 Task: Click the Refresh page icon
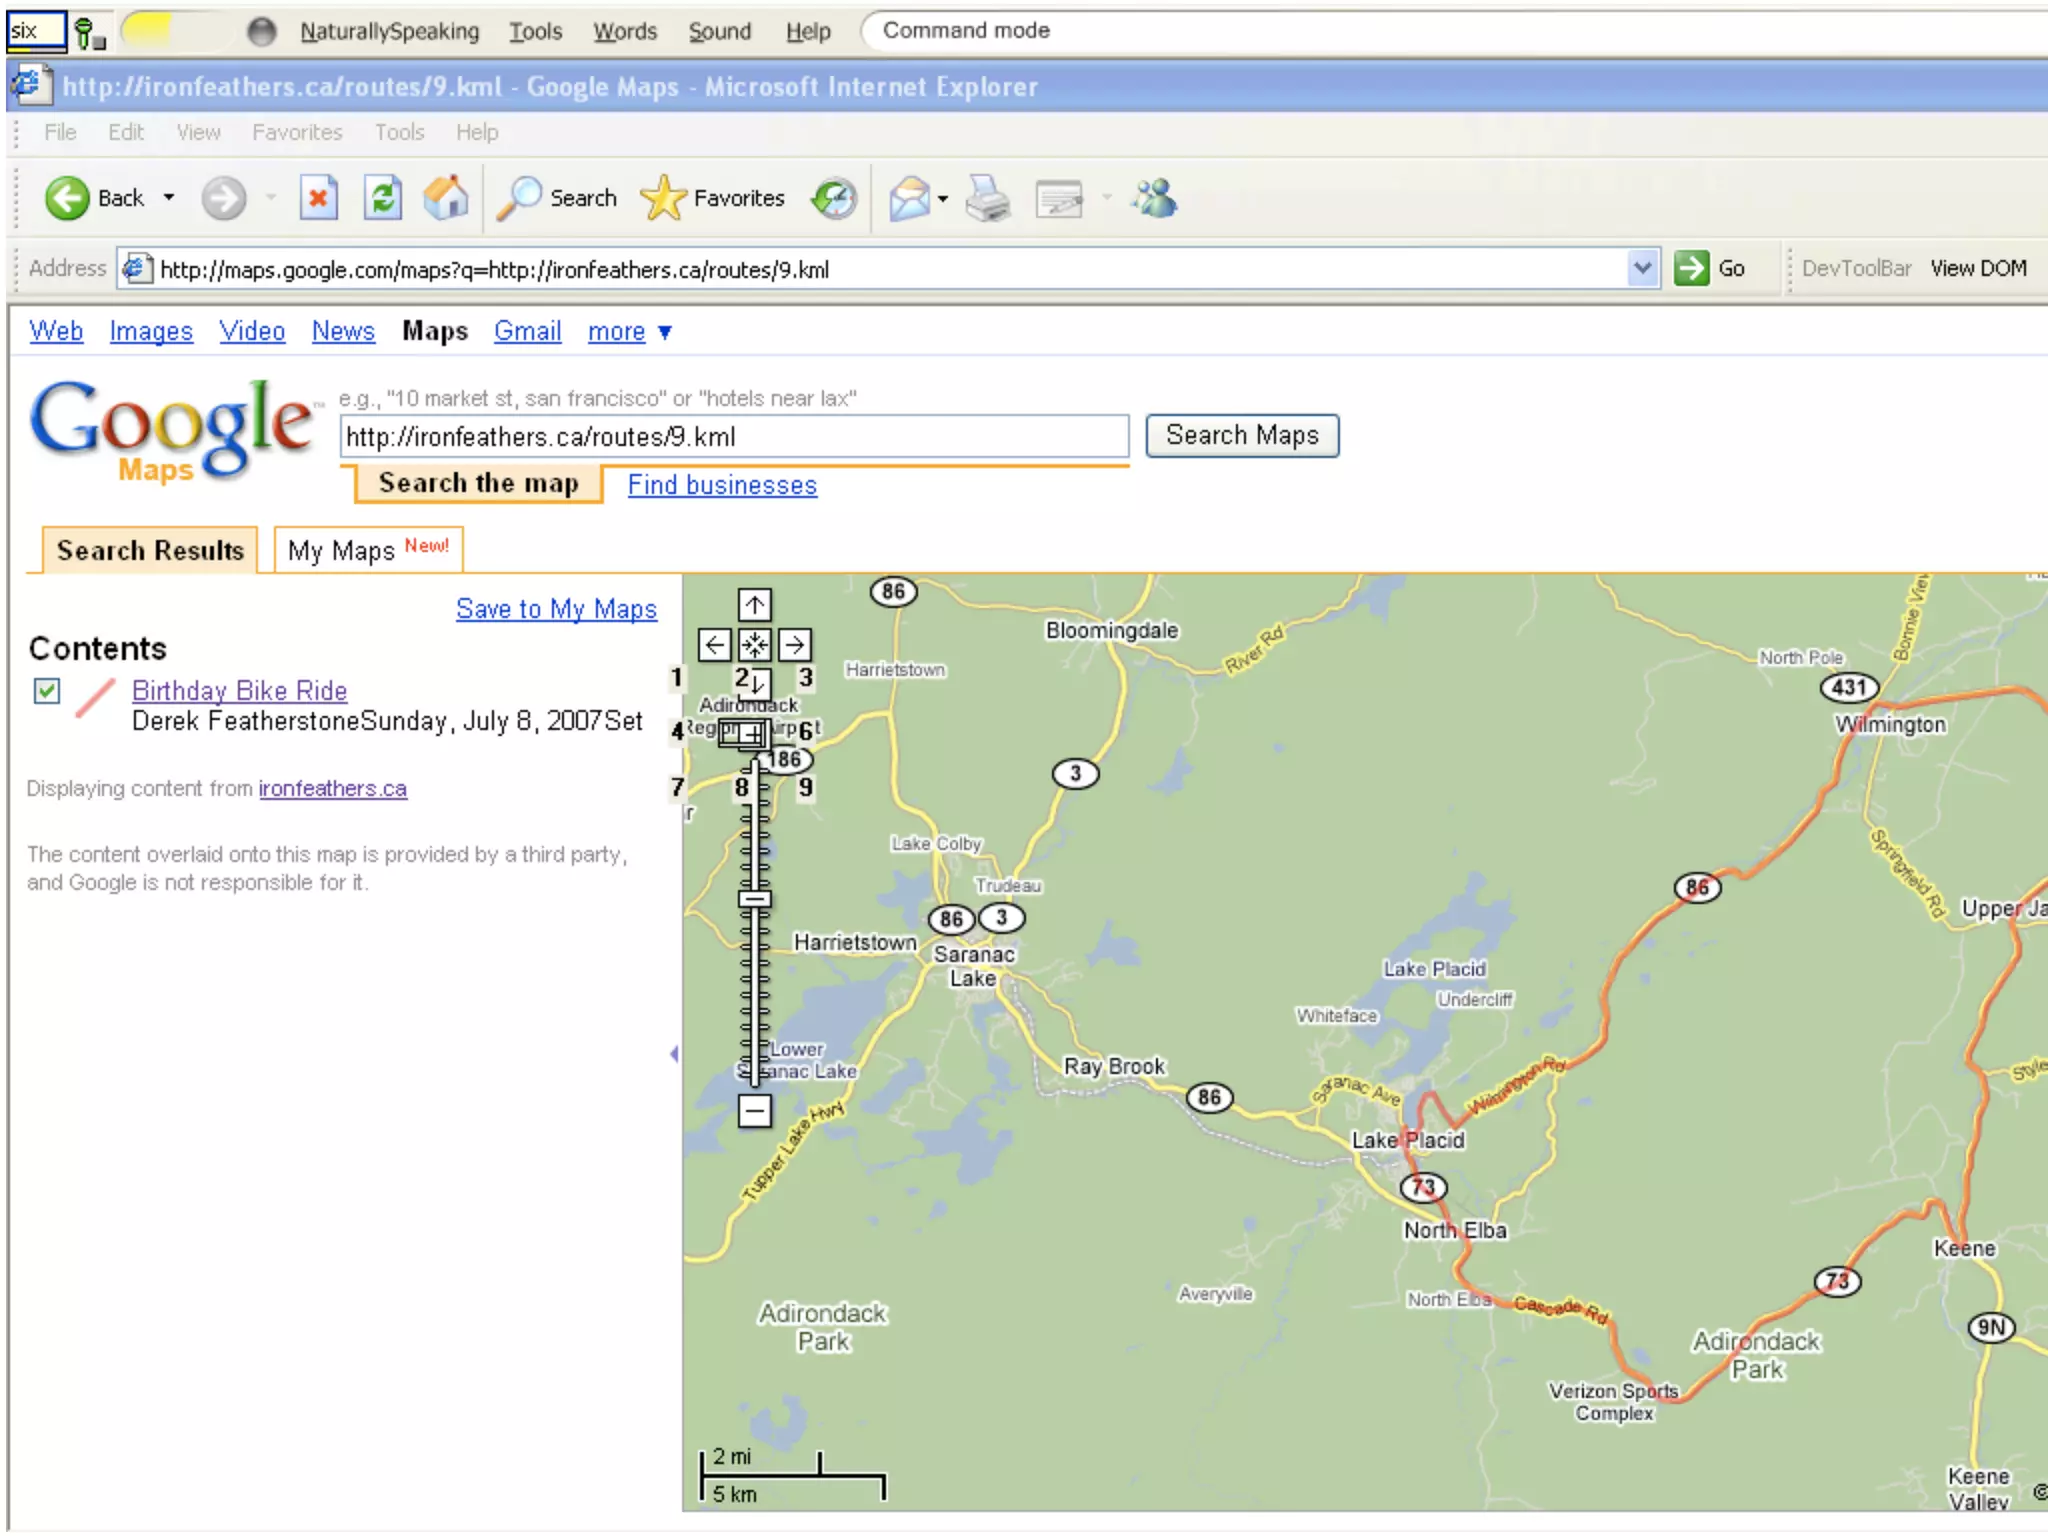tap(382, 198)
